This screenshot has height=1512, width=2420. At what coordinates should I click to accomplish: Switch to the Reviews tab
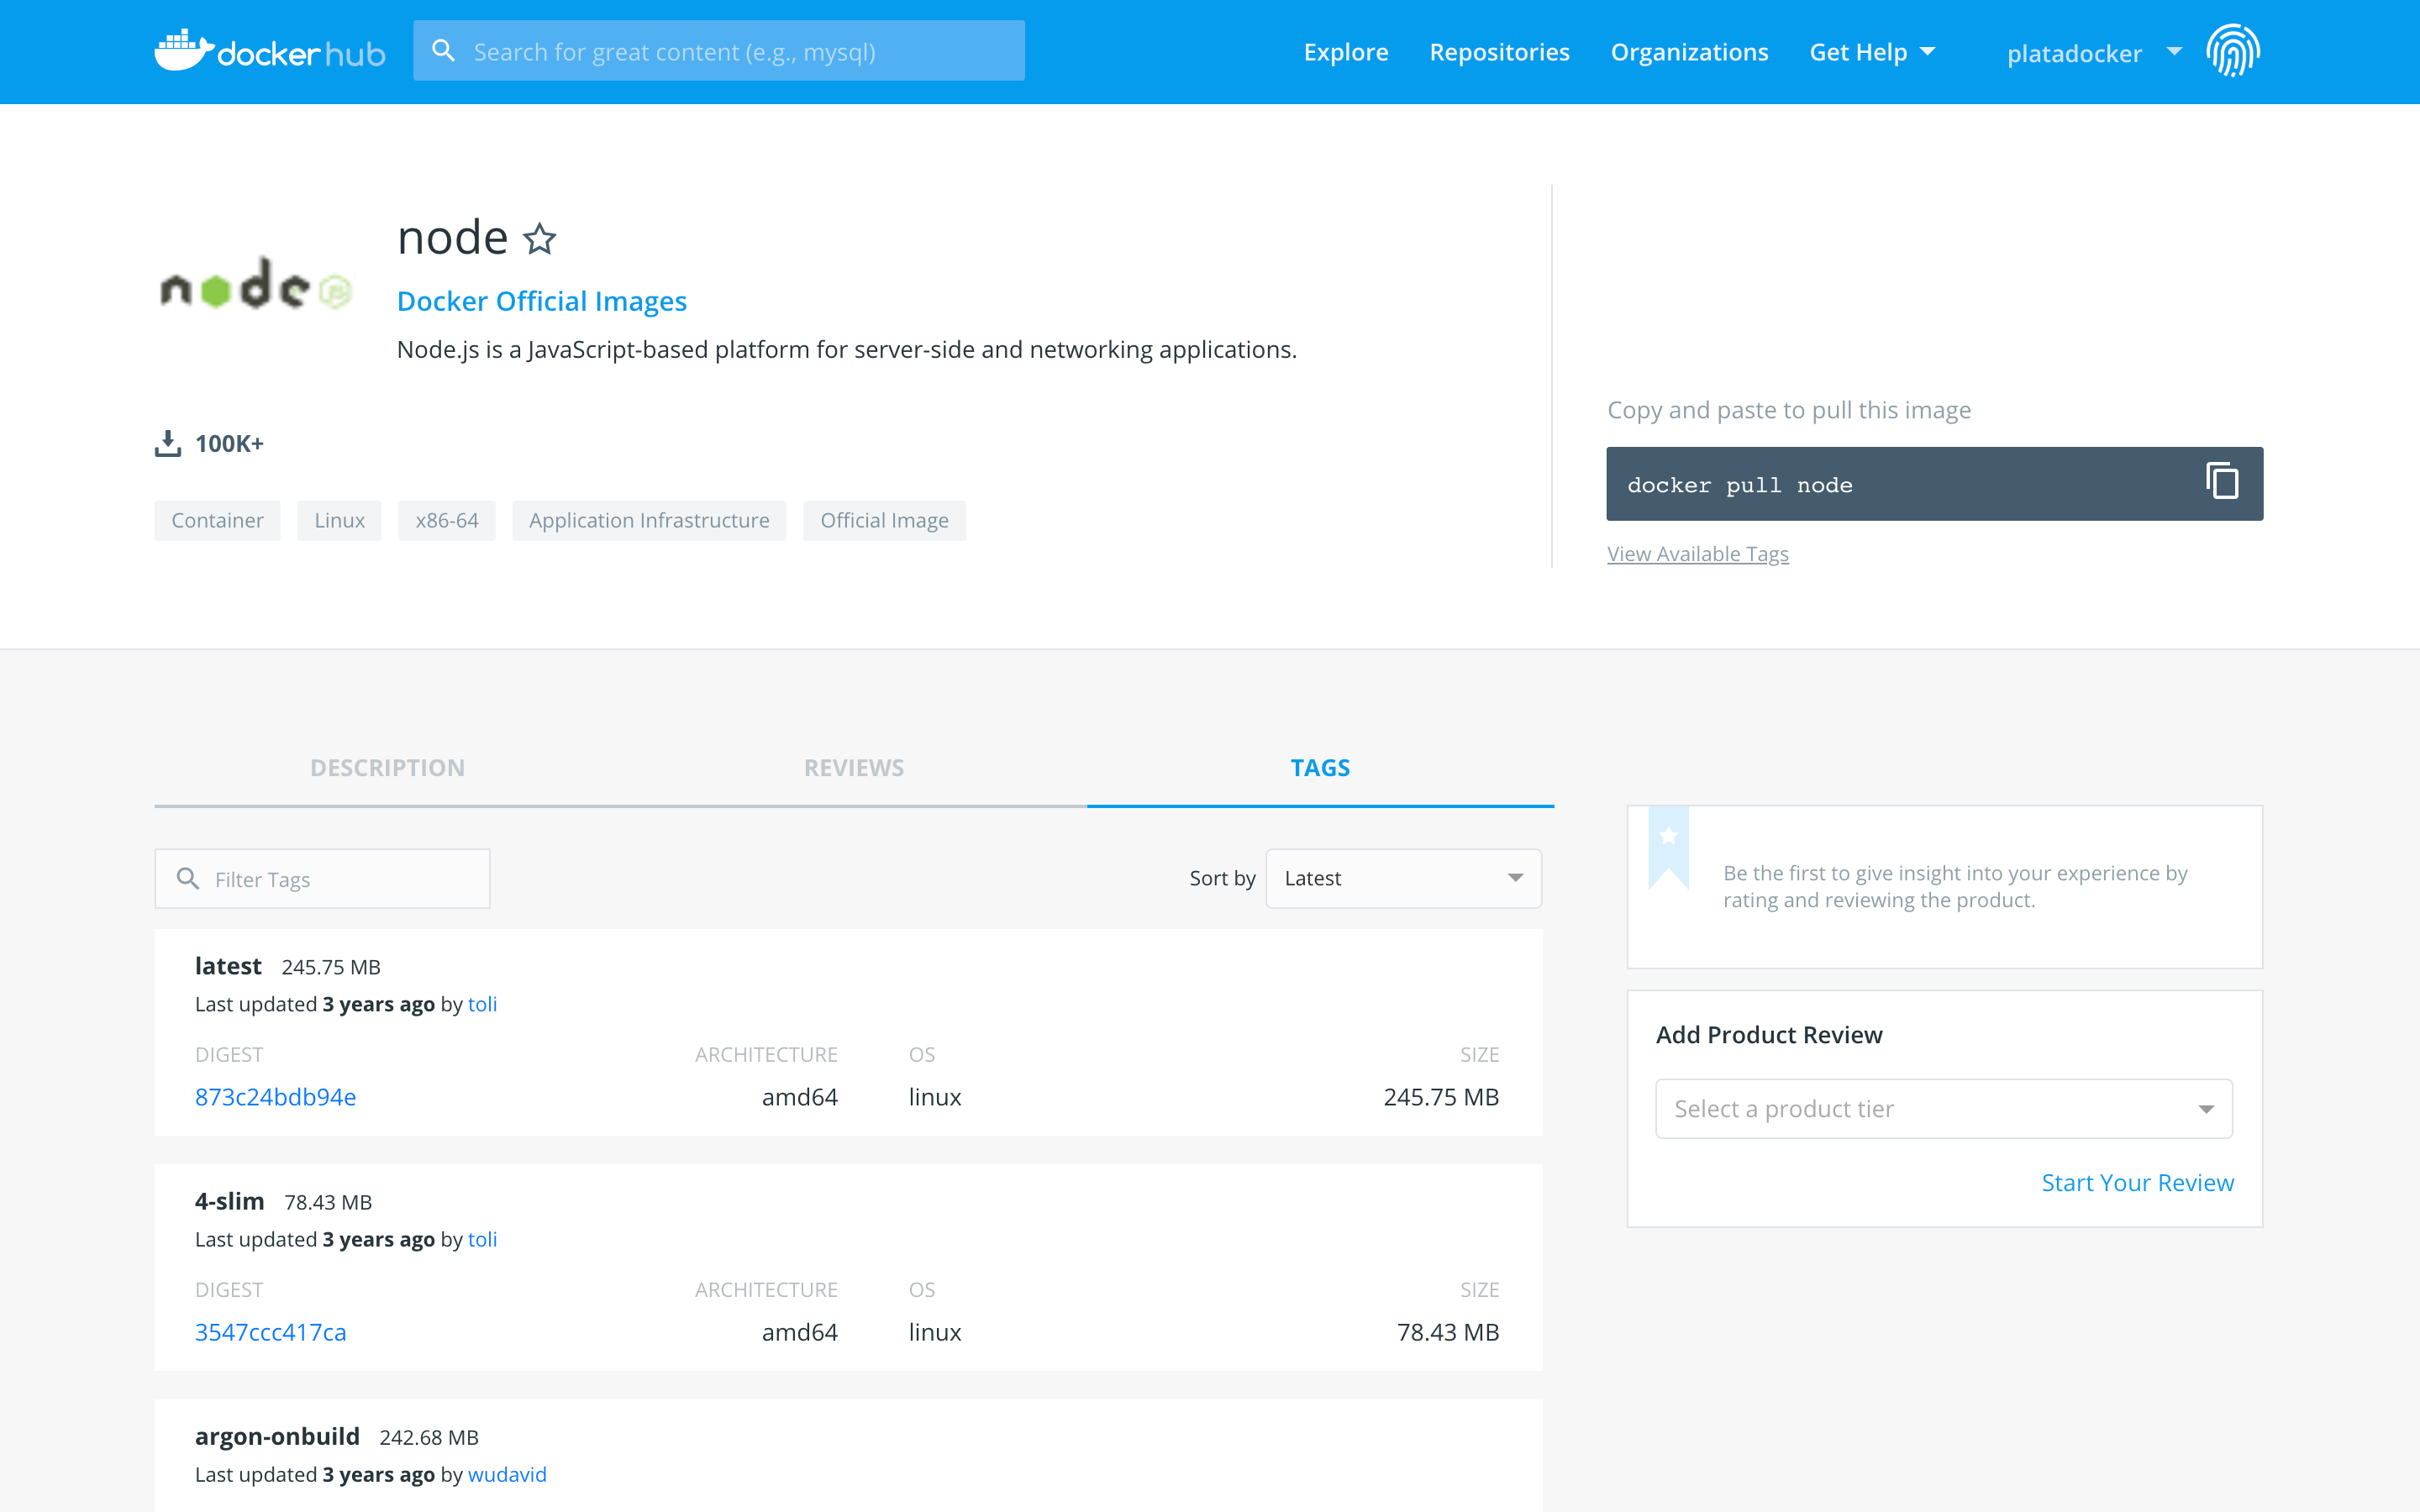853,767
